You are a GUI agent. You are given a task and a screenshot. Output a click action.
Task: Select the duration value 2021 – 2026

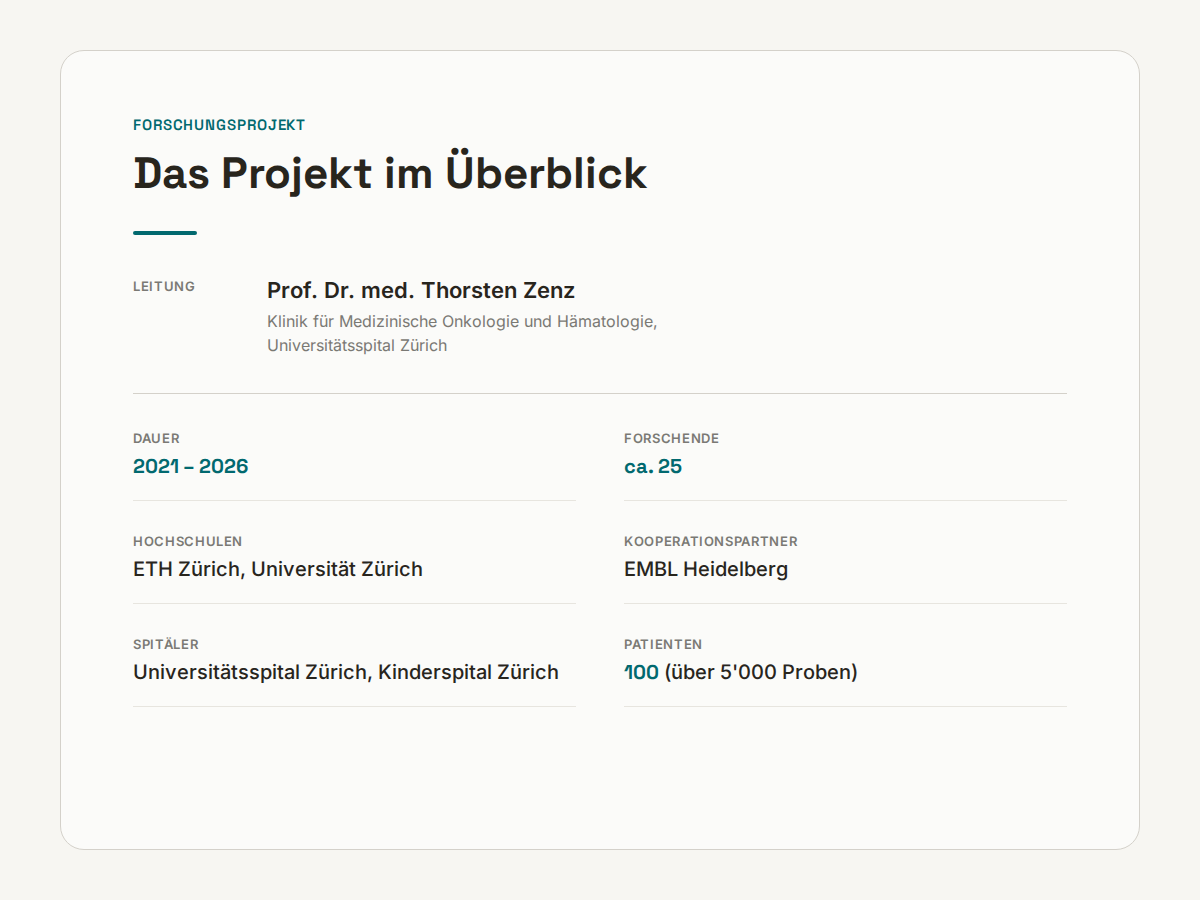(x=191, y=467)
